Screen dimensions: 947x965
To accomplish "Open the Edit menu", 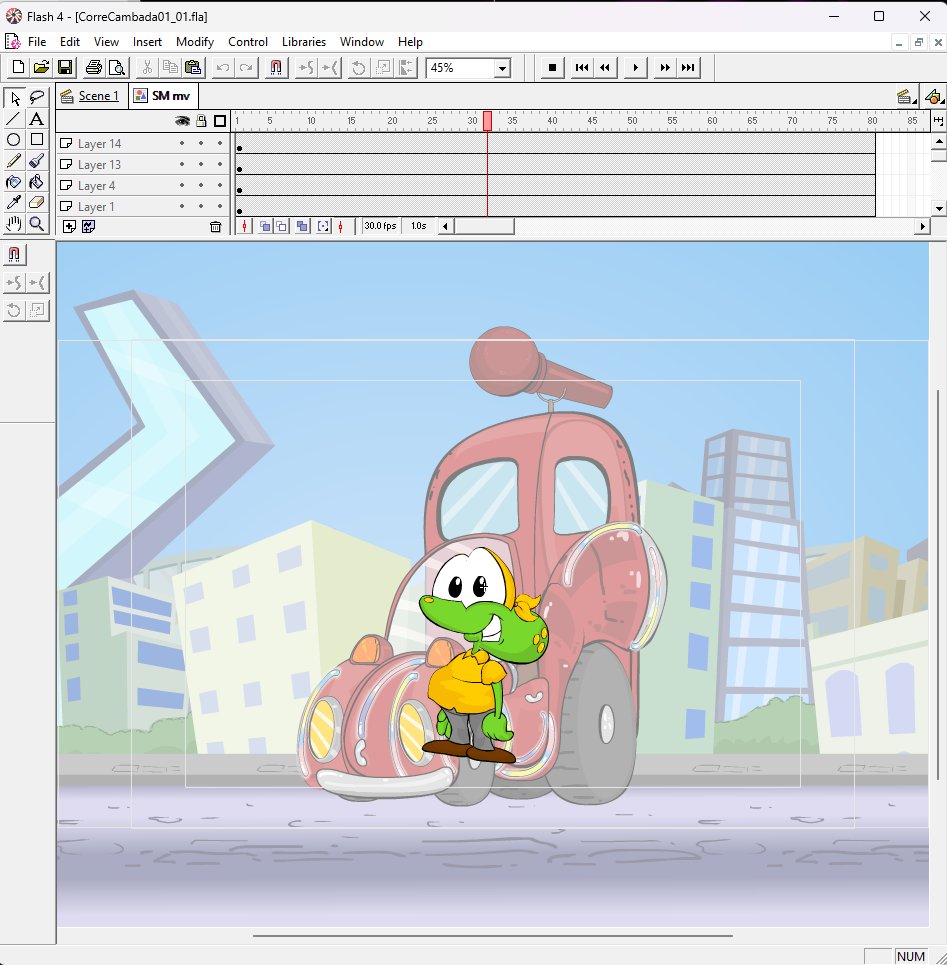I will click(x=70, y=42).
